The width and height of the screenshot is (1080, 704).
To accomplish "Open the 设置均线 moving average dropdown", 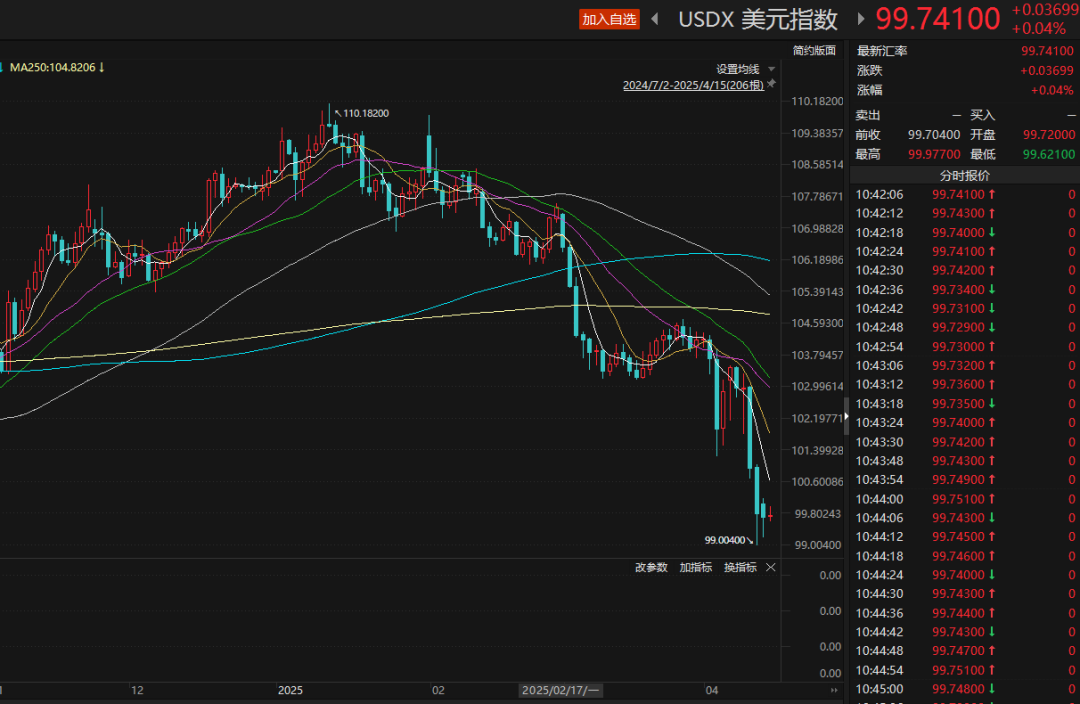I will coord(737,69).
